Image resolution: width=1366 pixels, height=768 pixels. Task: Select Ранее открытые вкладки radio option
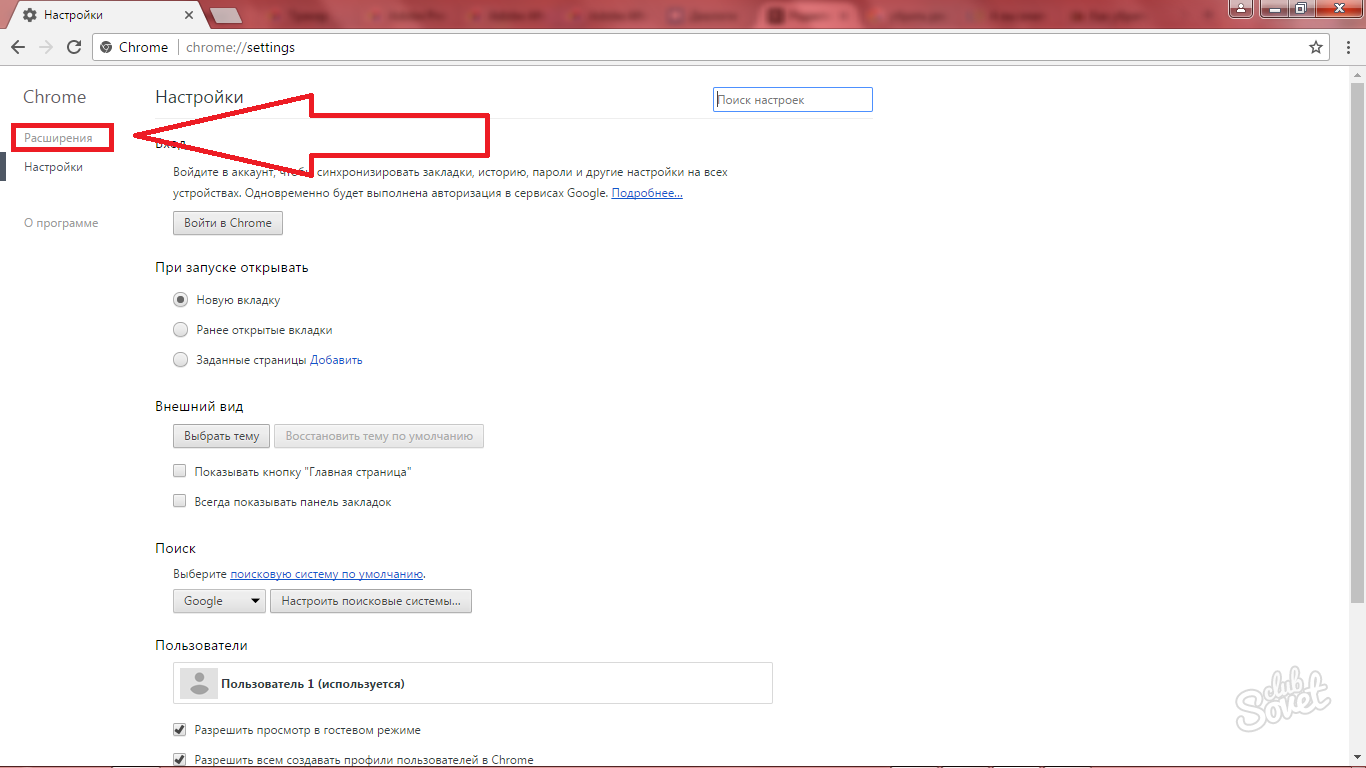(181, 330)
